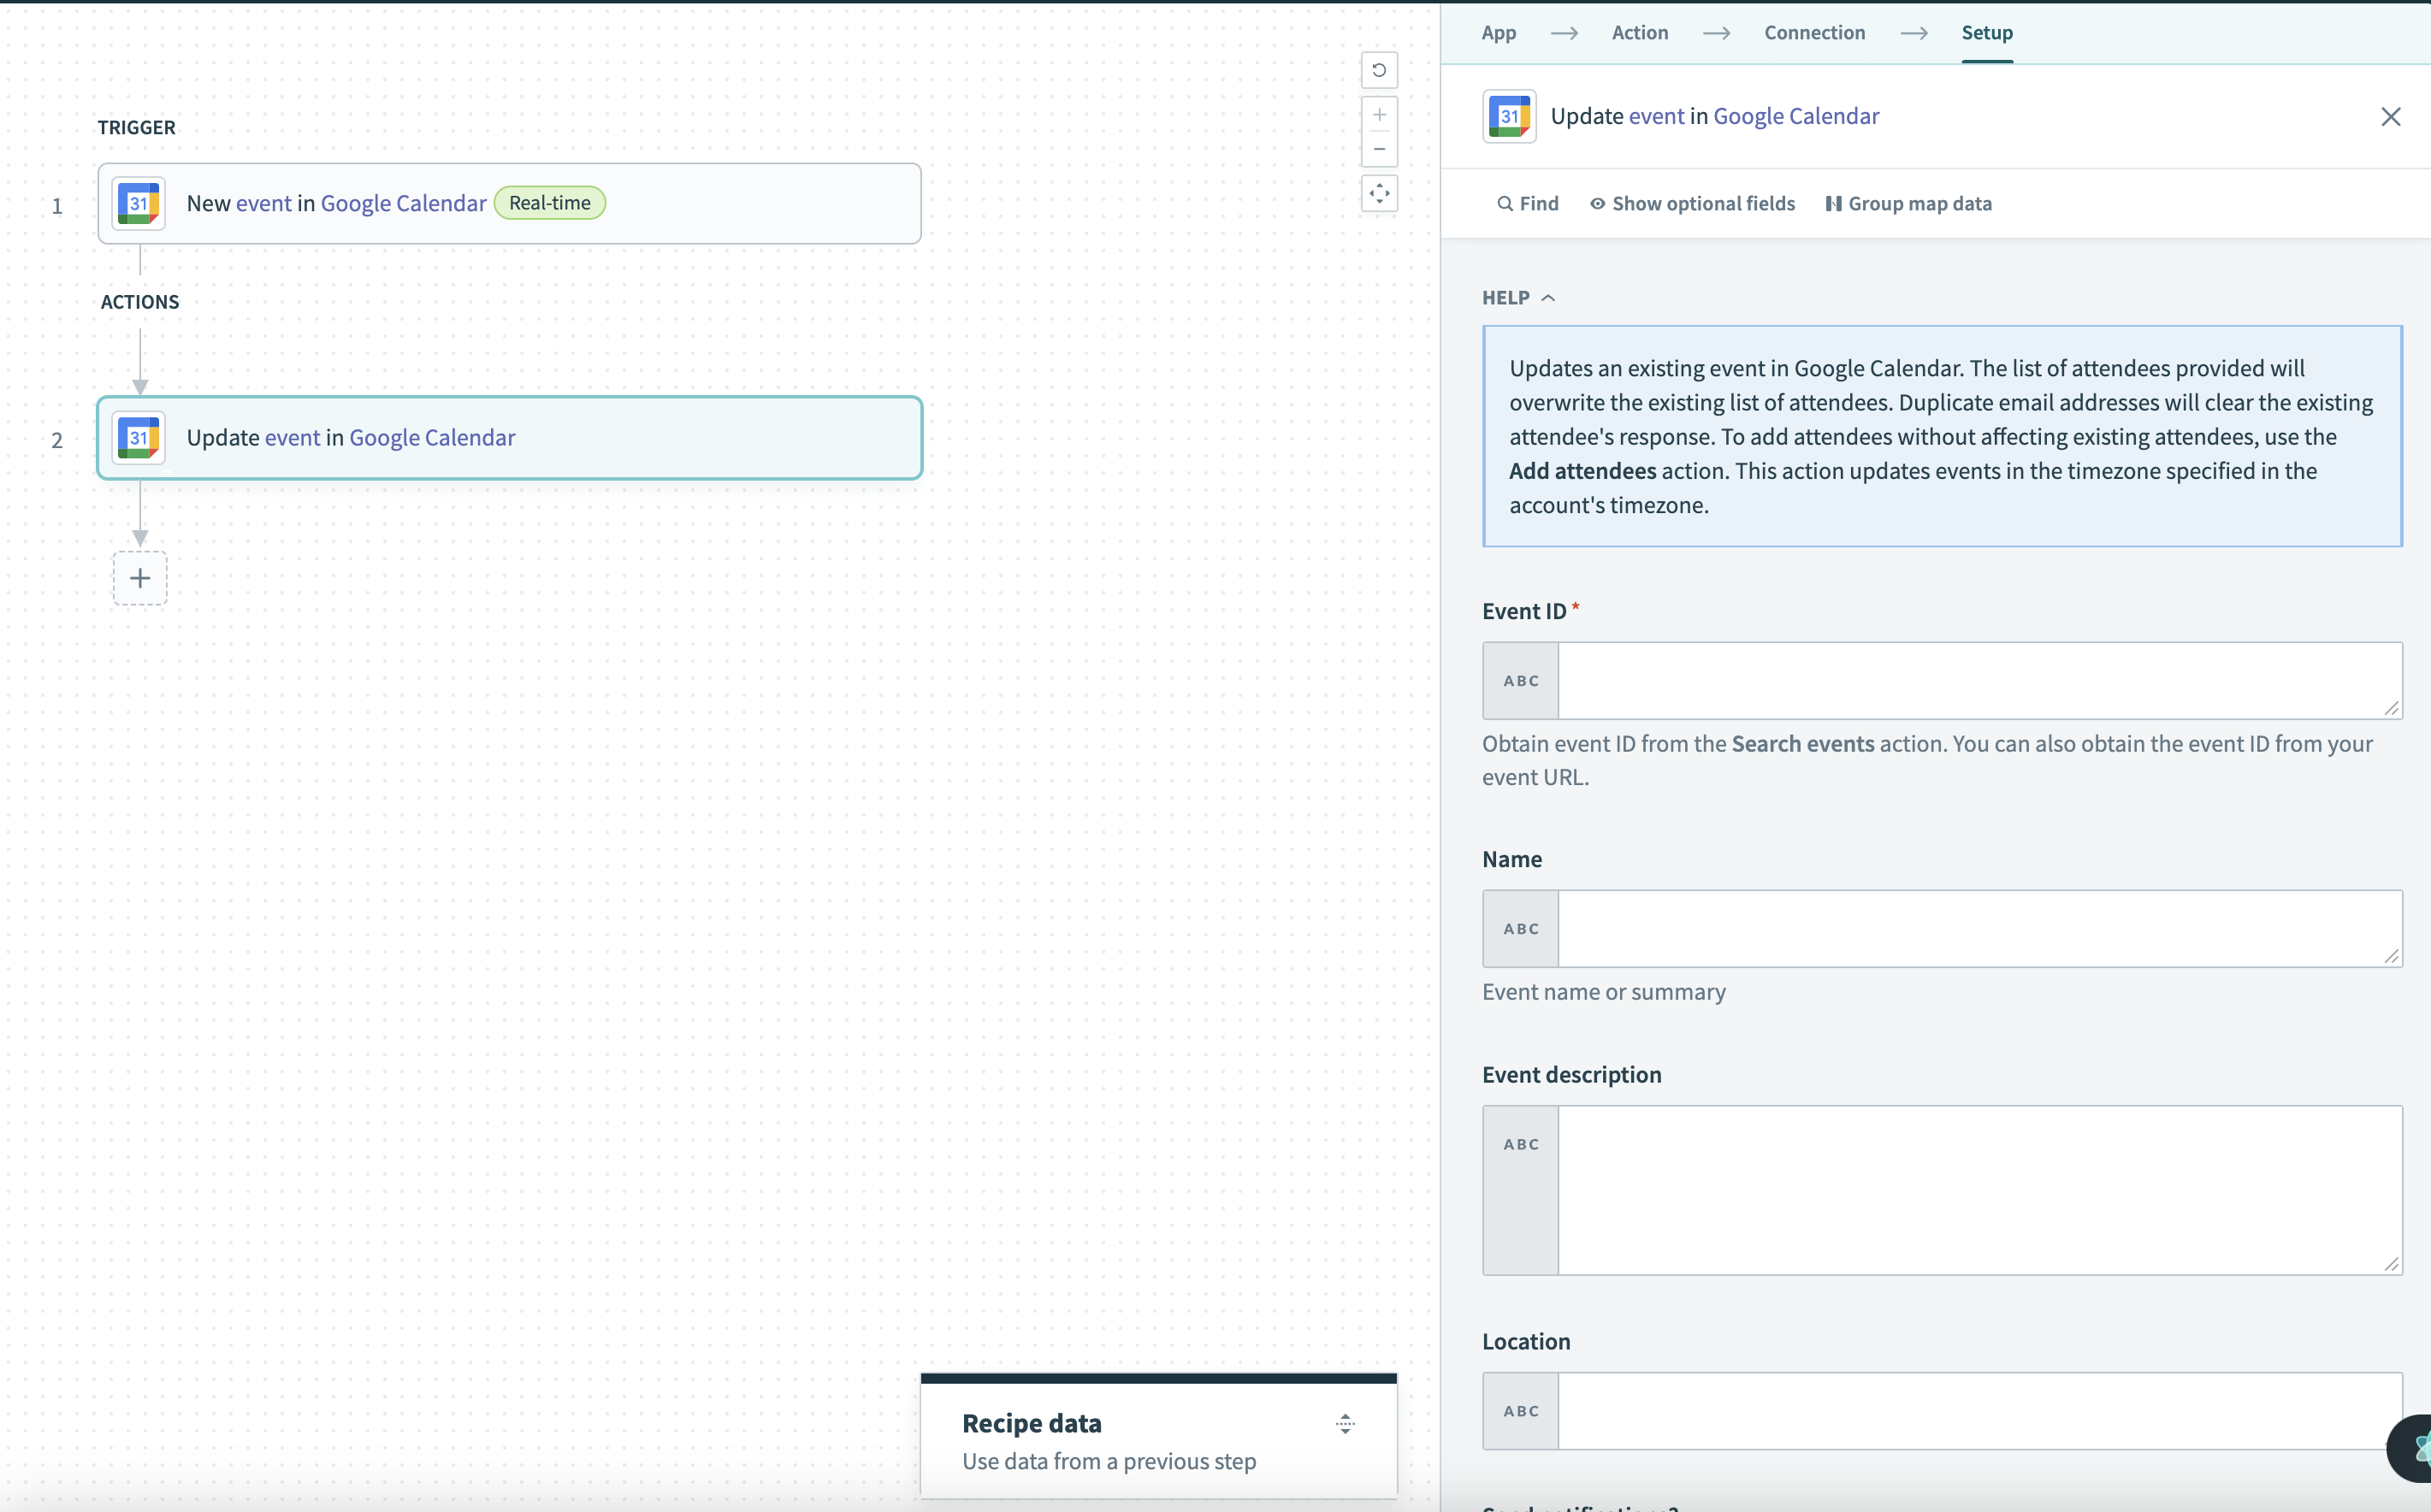The image size is (2431, 1512).
Task: Select the Update event action step
Action: pyautogui.click(x=509, y=438)
